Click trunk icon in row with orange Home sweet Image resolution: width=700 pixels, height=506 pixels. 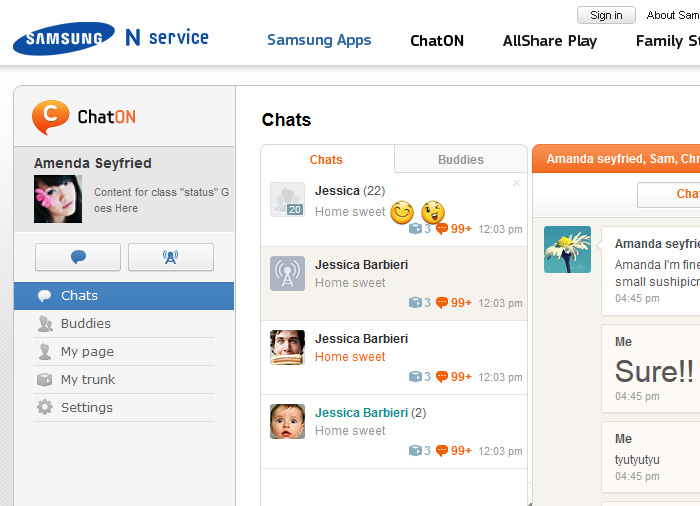point(415,377)
